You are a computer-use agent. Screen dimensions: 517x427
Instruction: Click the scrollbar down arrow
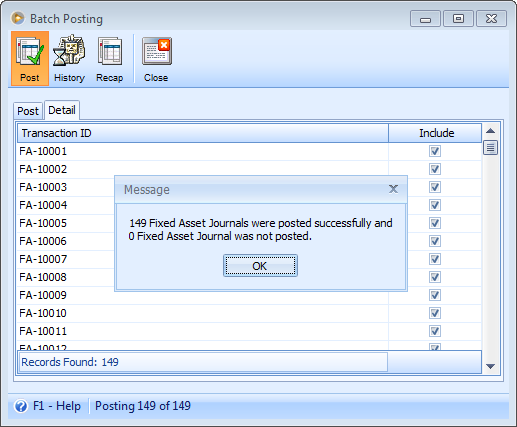point(490,366)
